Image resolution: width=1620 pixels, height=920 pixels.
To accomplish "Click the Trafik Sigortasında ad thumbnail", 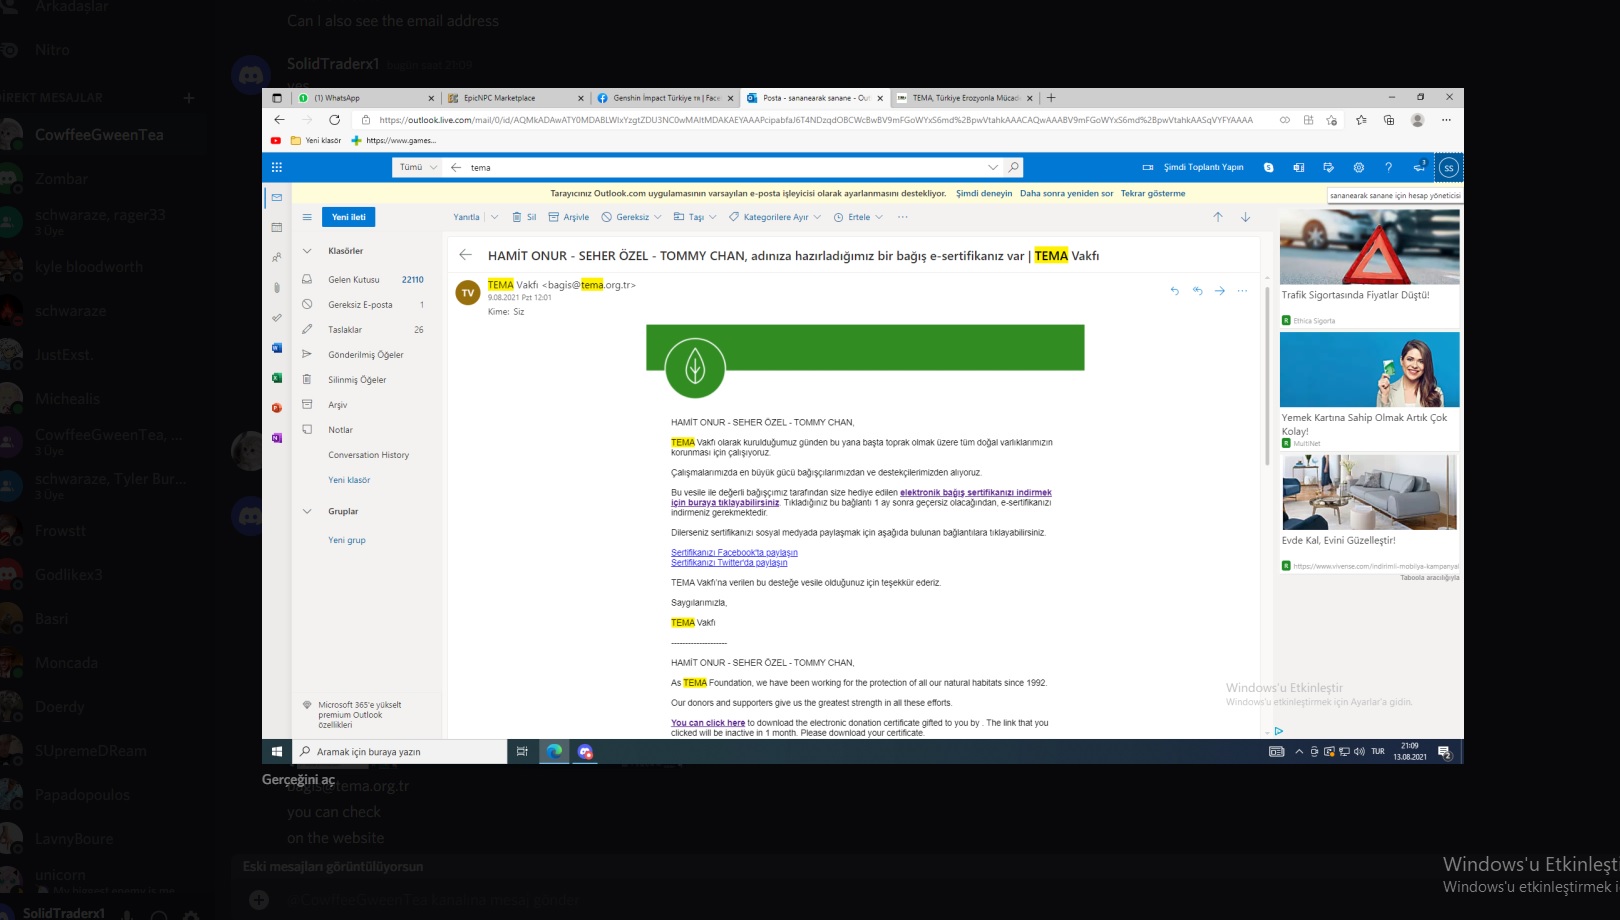I will click(1369, 246).
